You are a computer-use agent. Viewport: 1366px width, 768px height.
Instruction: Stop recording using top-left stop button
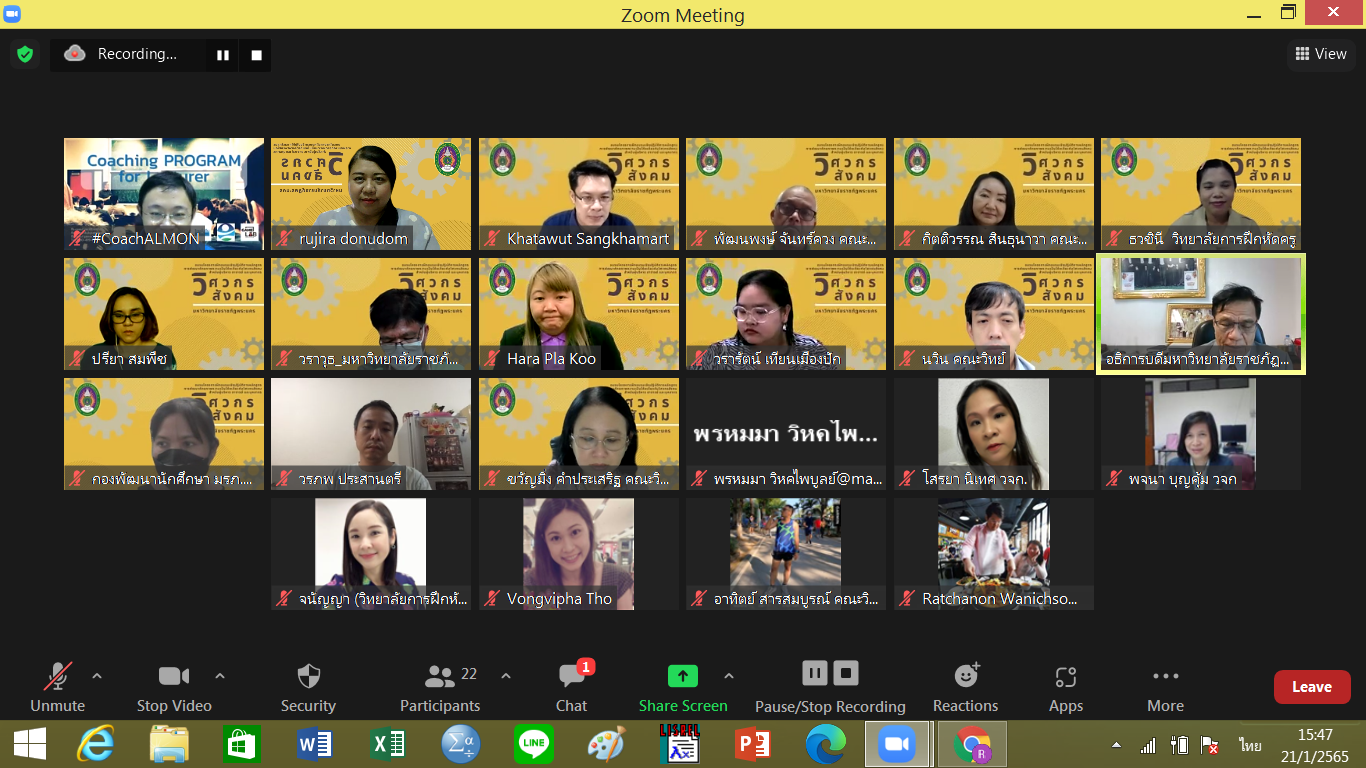click(256, 55)
